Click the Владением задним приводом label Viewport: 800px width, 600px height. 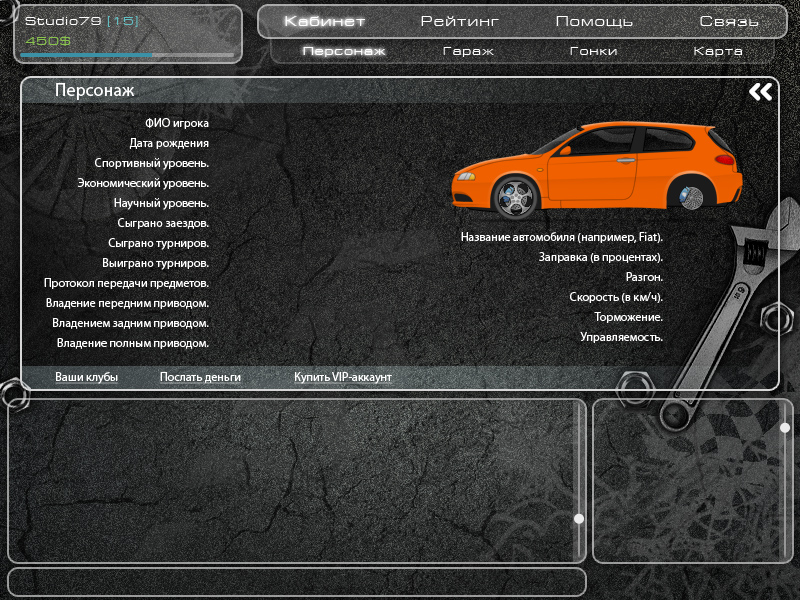pos(131,323)
